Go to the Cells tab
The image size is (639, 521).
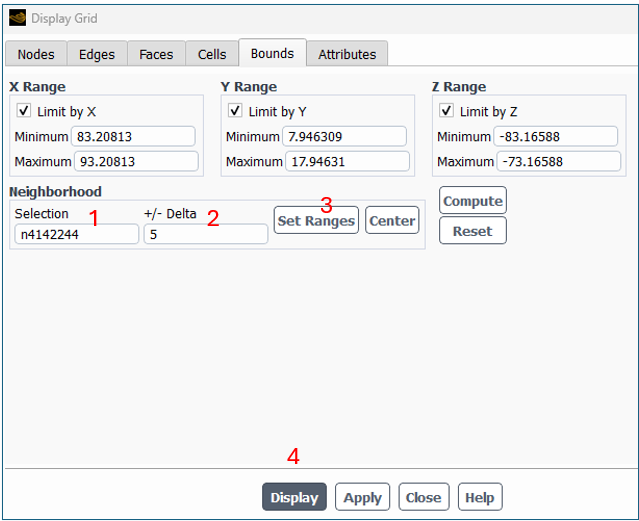(x=212, y=54)
